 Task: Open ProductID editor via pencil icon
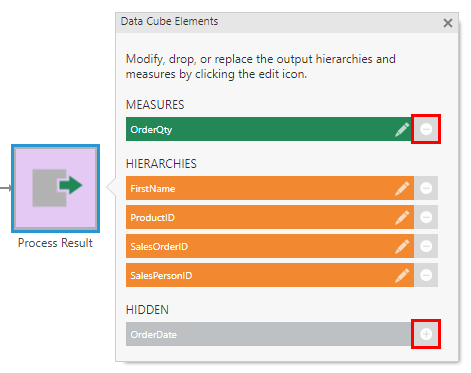pos(402,217)
